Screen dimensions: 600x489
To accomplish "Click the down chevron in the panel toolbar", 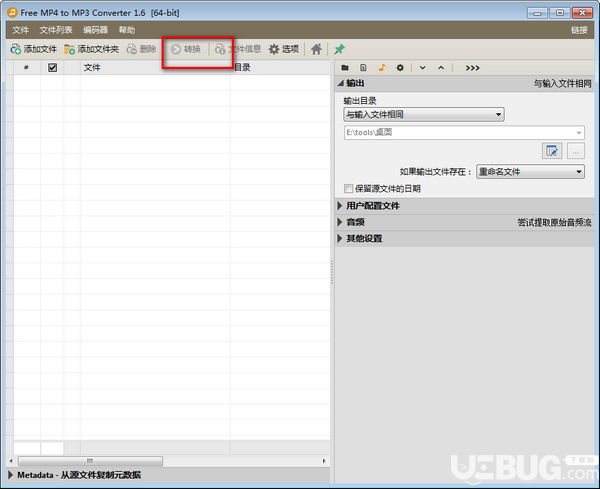I will click(422, 68).
